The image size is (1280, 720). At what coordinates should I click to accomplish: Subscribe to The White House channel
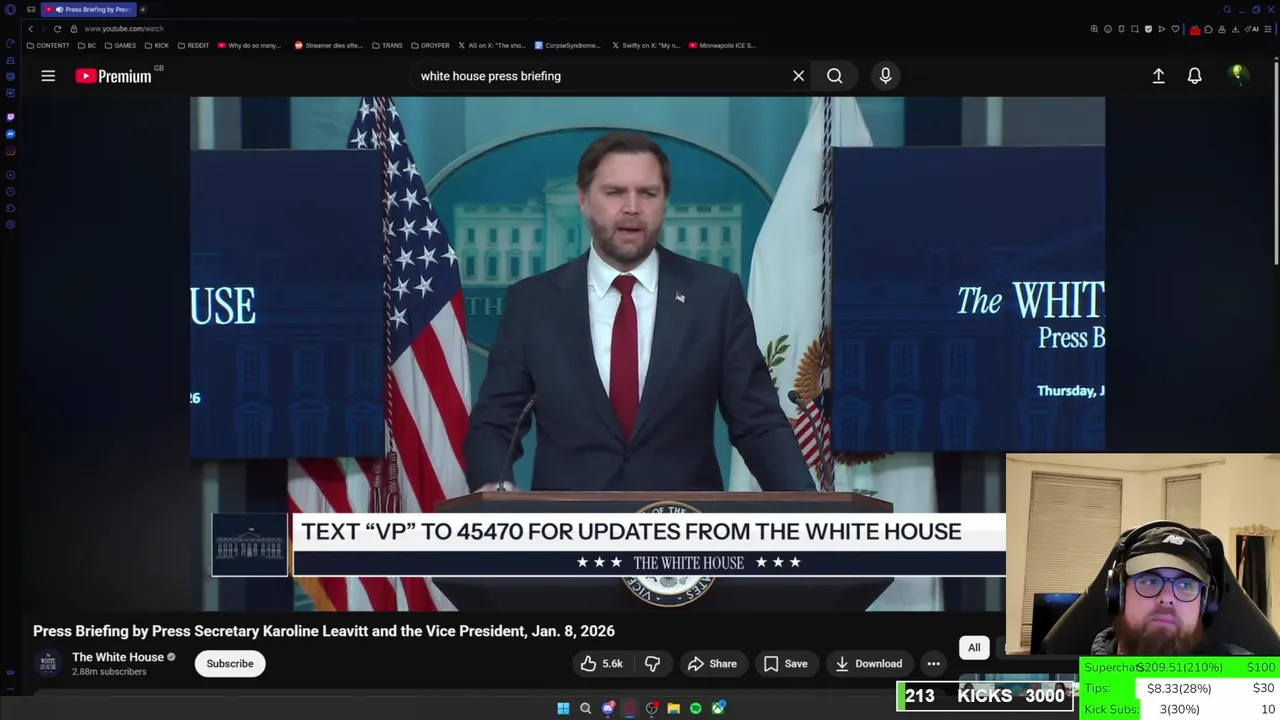230,663
